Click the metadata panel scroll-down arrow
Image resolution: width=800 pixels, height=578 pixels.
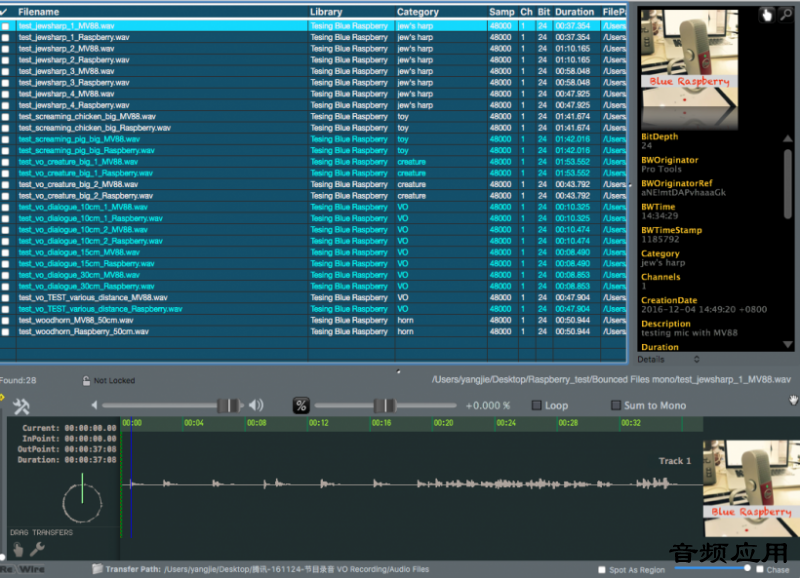tap(788, 345)
